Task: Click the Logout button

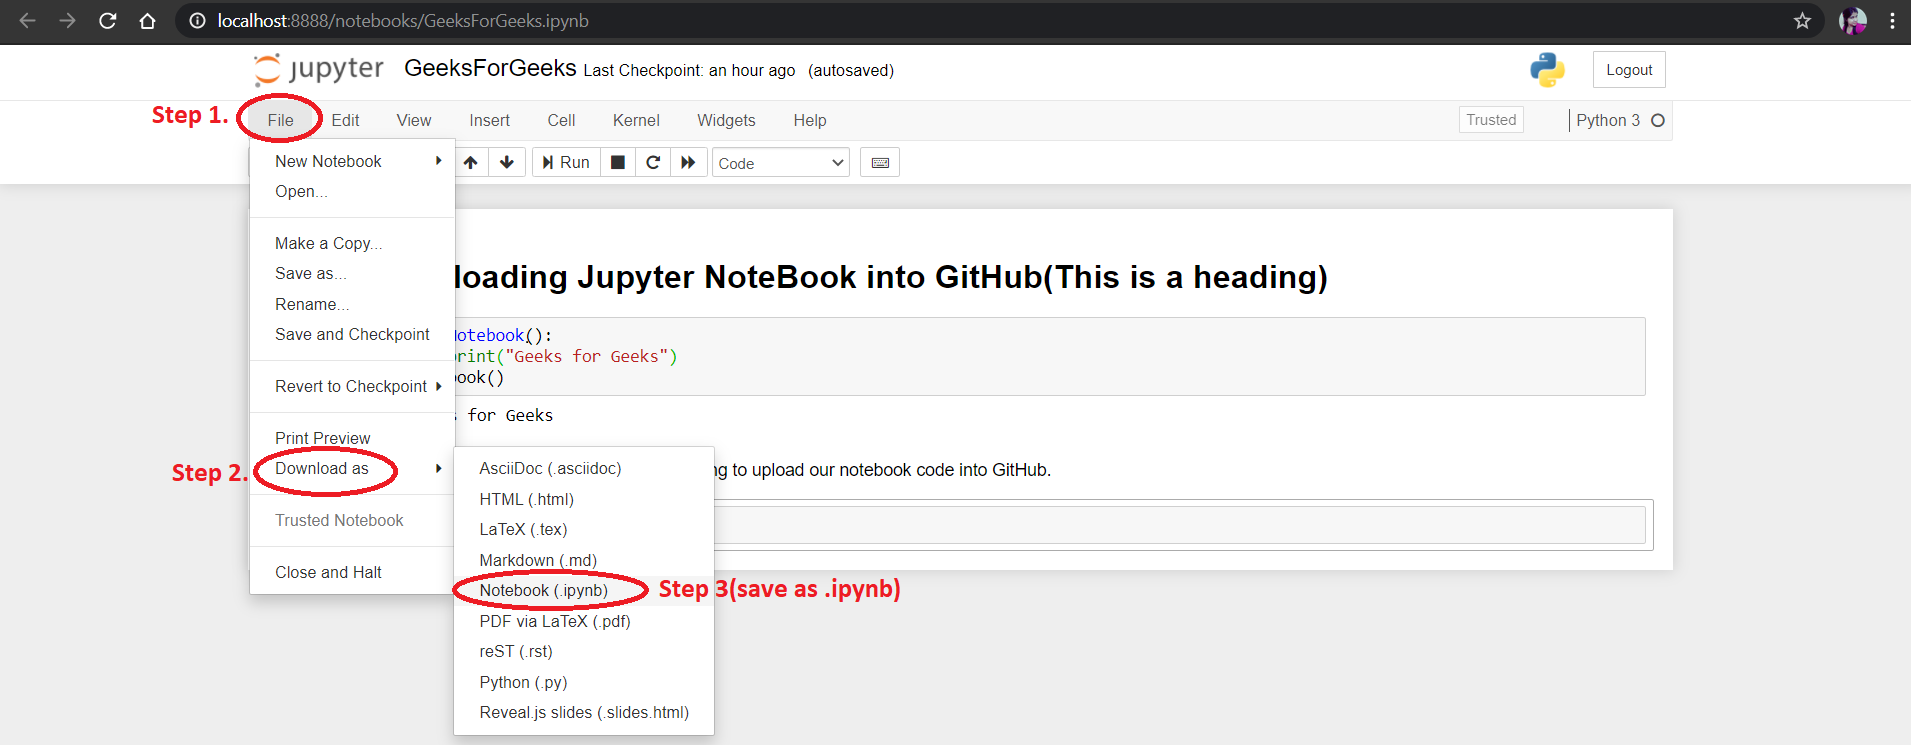Action: tap(1629, 70)
